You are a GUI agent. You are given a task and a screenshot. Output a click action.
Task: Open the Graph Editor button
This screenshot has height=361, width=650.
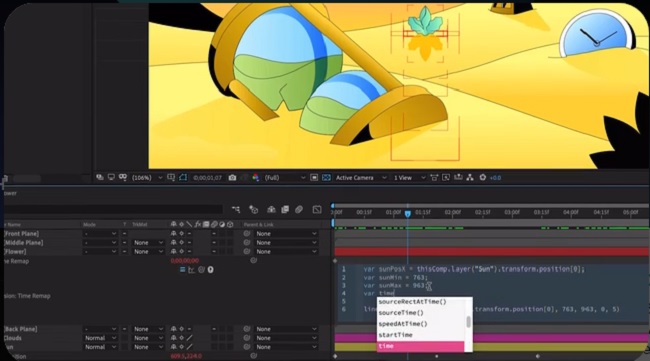[317, 210]
